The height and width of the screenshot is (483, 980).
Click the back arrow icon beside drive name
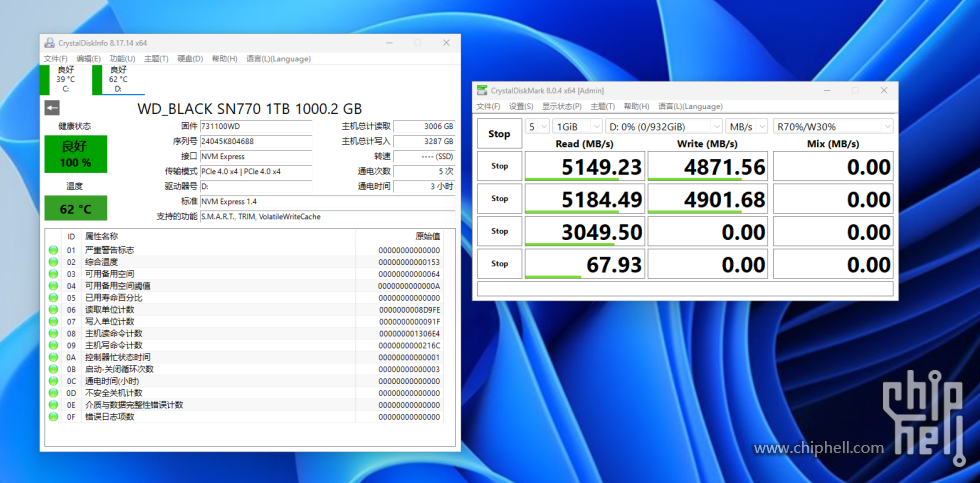tap(52, 108)
